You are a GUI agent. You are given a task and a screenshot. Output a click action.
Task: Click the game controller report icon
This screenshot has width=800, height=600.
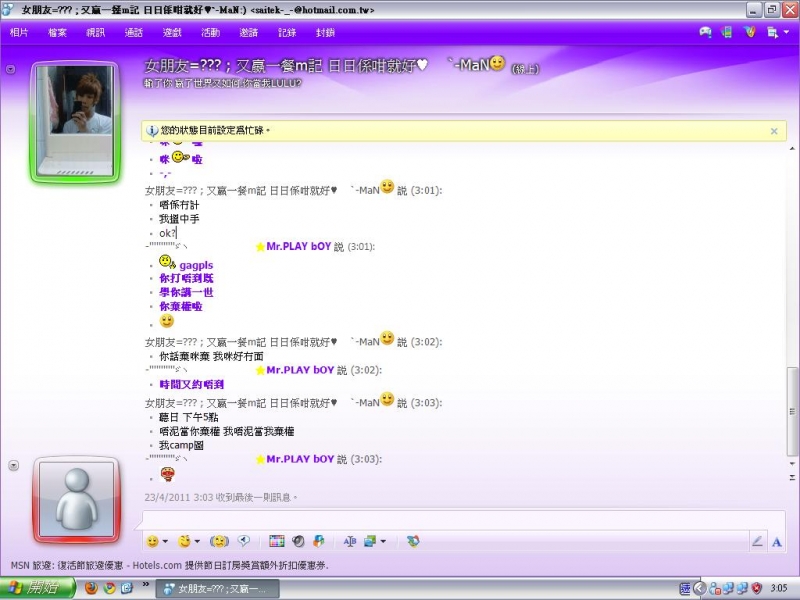(705, 33)
